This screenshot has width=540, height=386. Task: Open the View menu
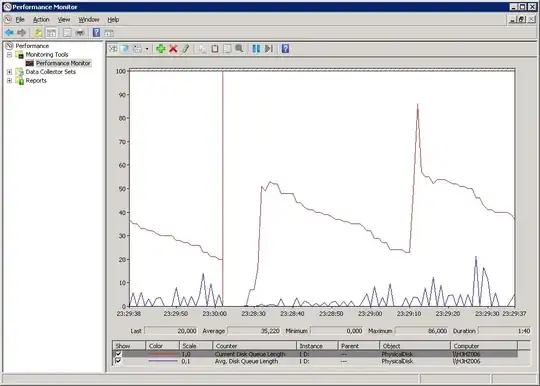[64, 20]
